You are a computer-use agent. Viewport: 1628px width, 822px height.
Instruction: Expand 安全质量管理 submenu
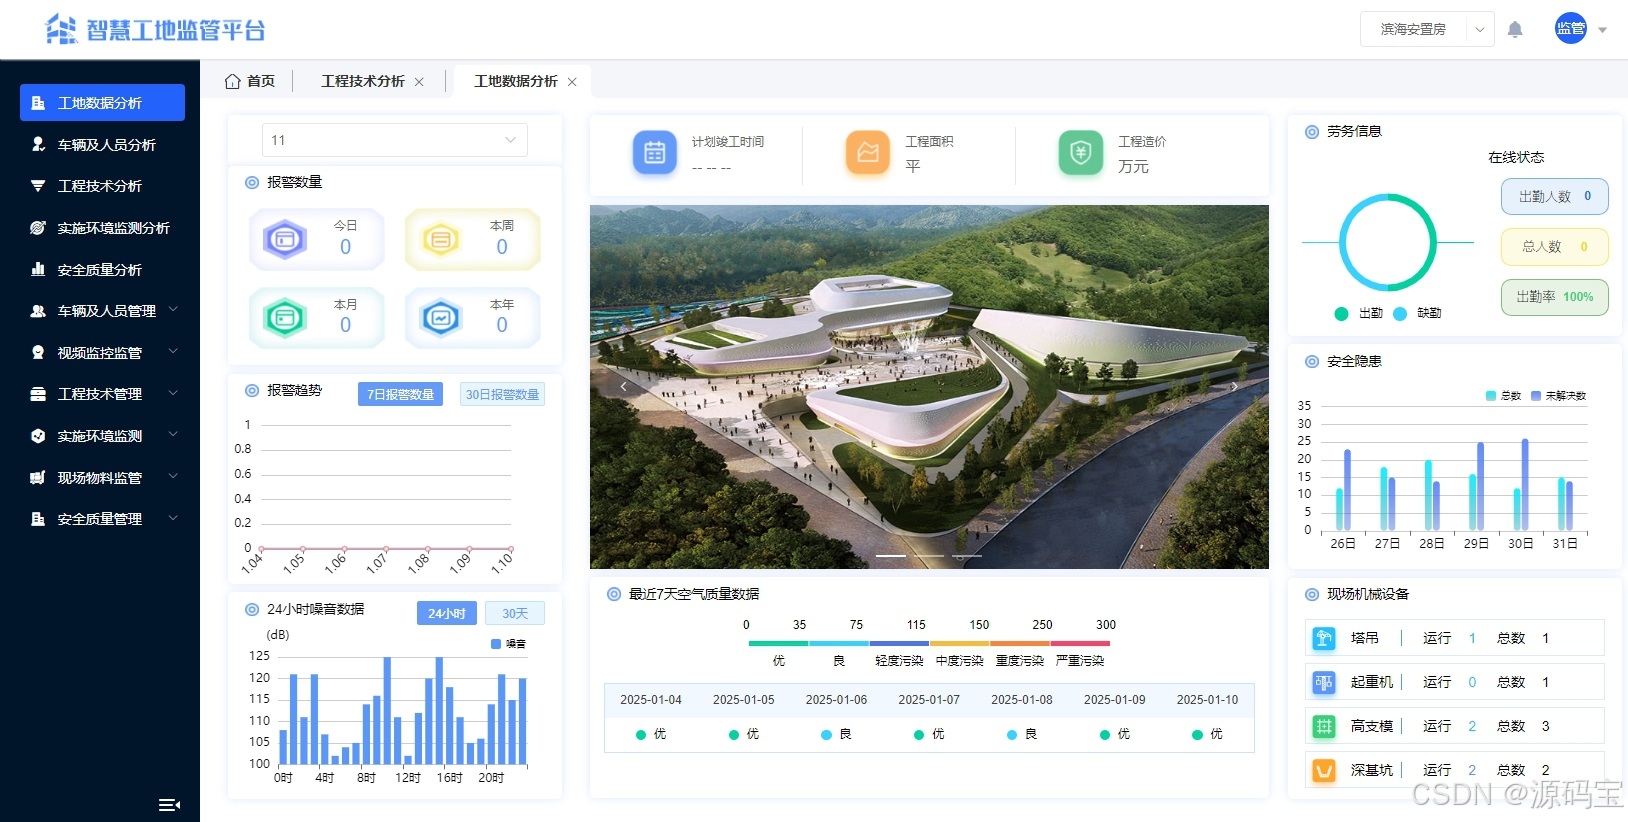pos(102,519)
